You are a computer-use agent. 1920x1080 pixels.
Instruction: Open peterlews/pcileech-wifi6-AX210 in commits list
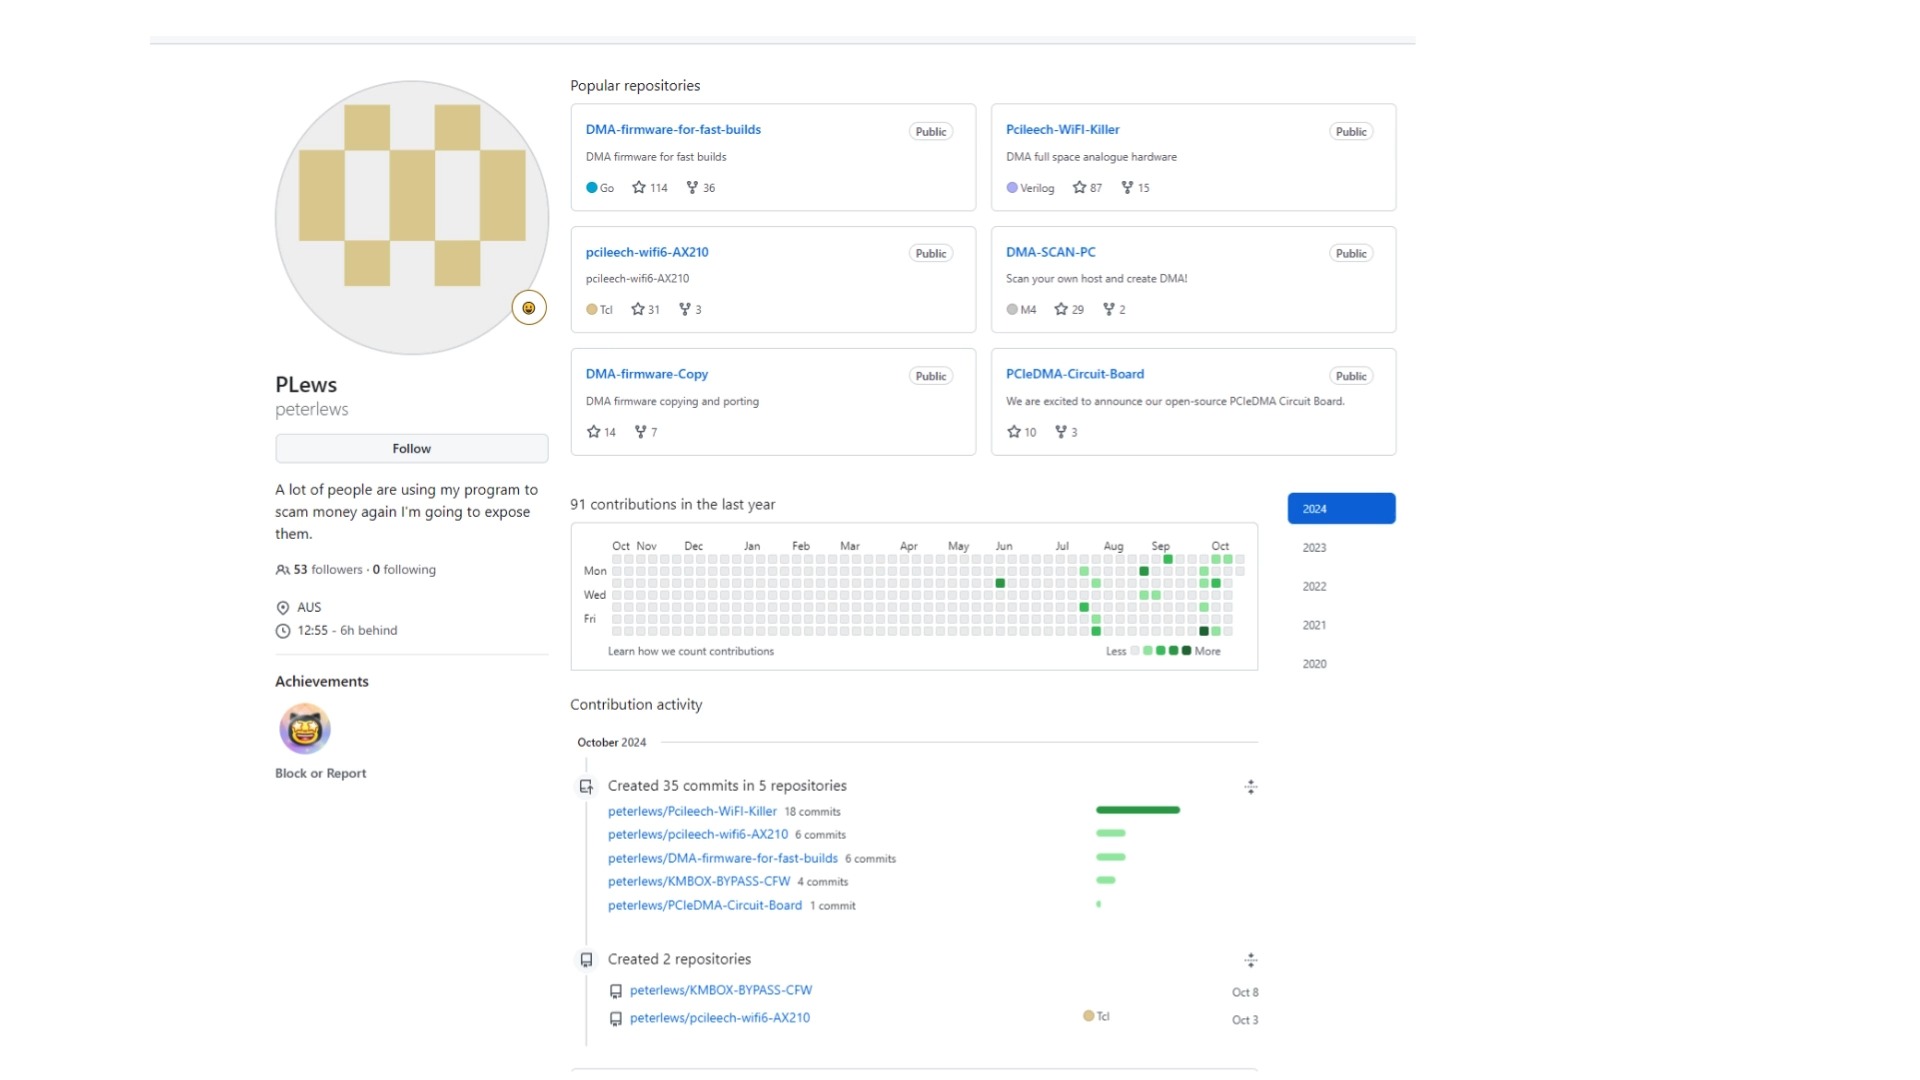[x=698, y=835]
